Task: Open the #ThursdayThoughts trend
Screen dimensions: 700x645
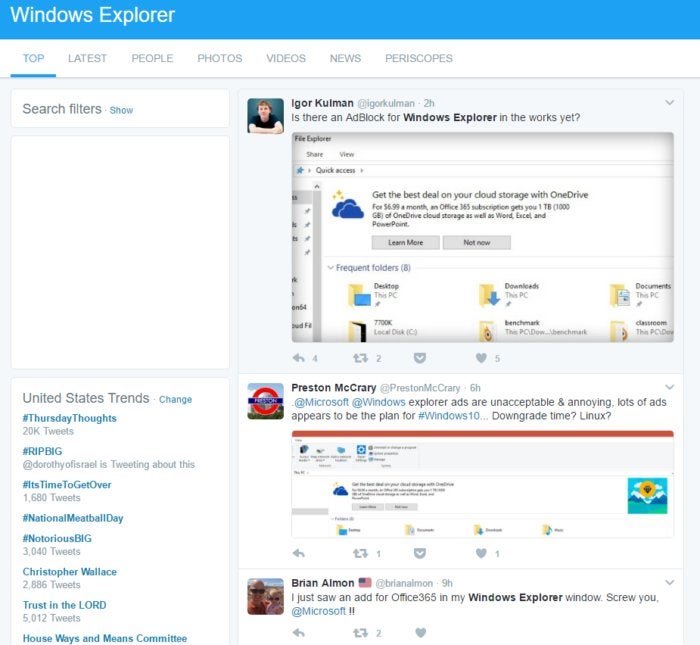Action: tap(70, 418)
